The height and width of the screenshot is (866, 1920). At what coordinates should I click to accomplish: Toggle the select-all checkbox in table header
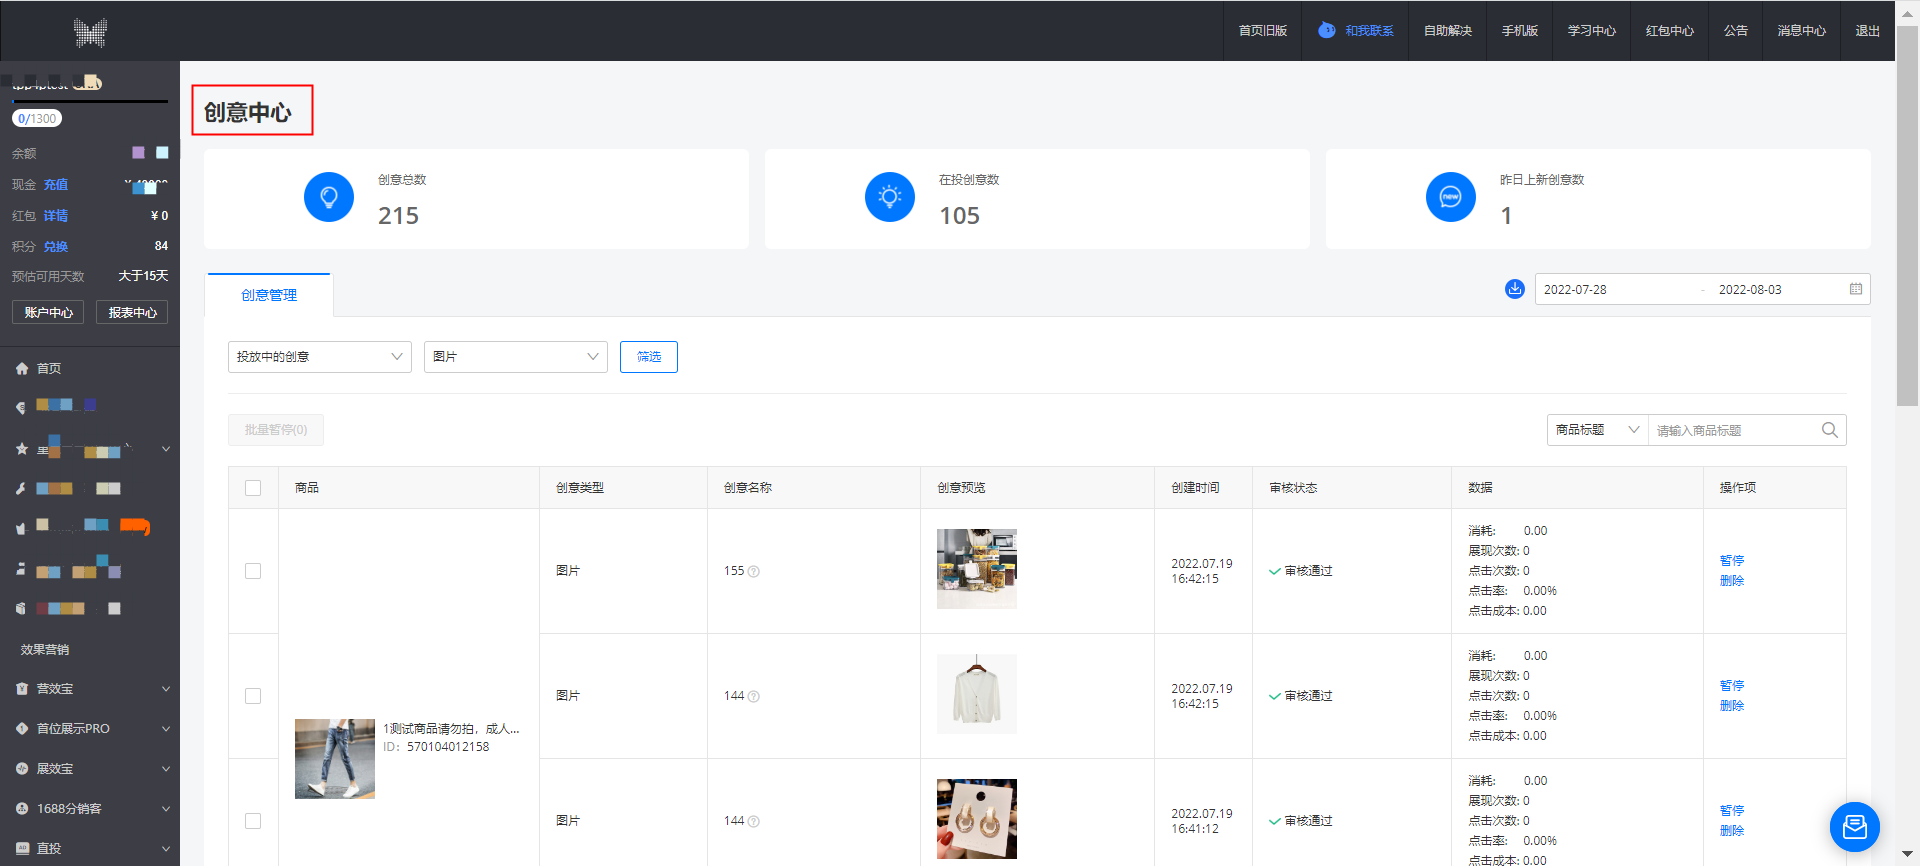253,488
